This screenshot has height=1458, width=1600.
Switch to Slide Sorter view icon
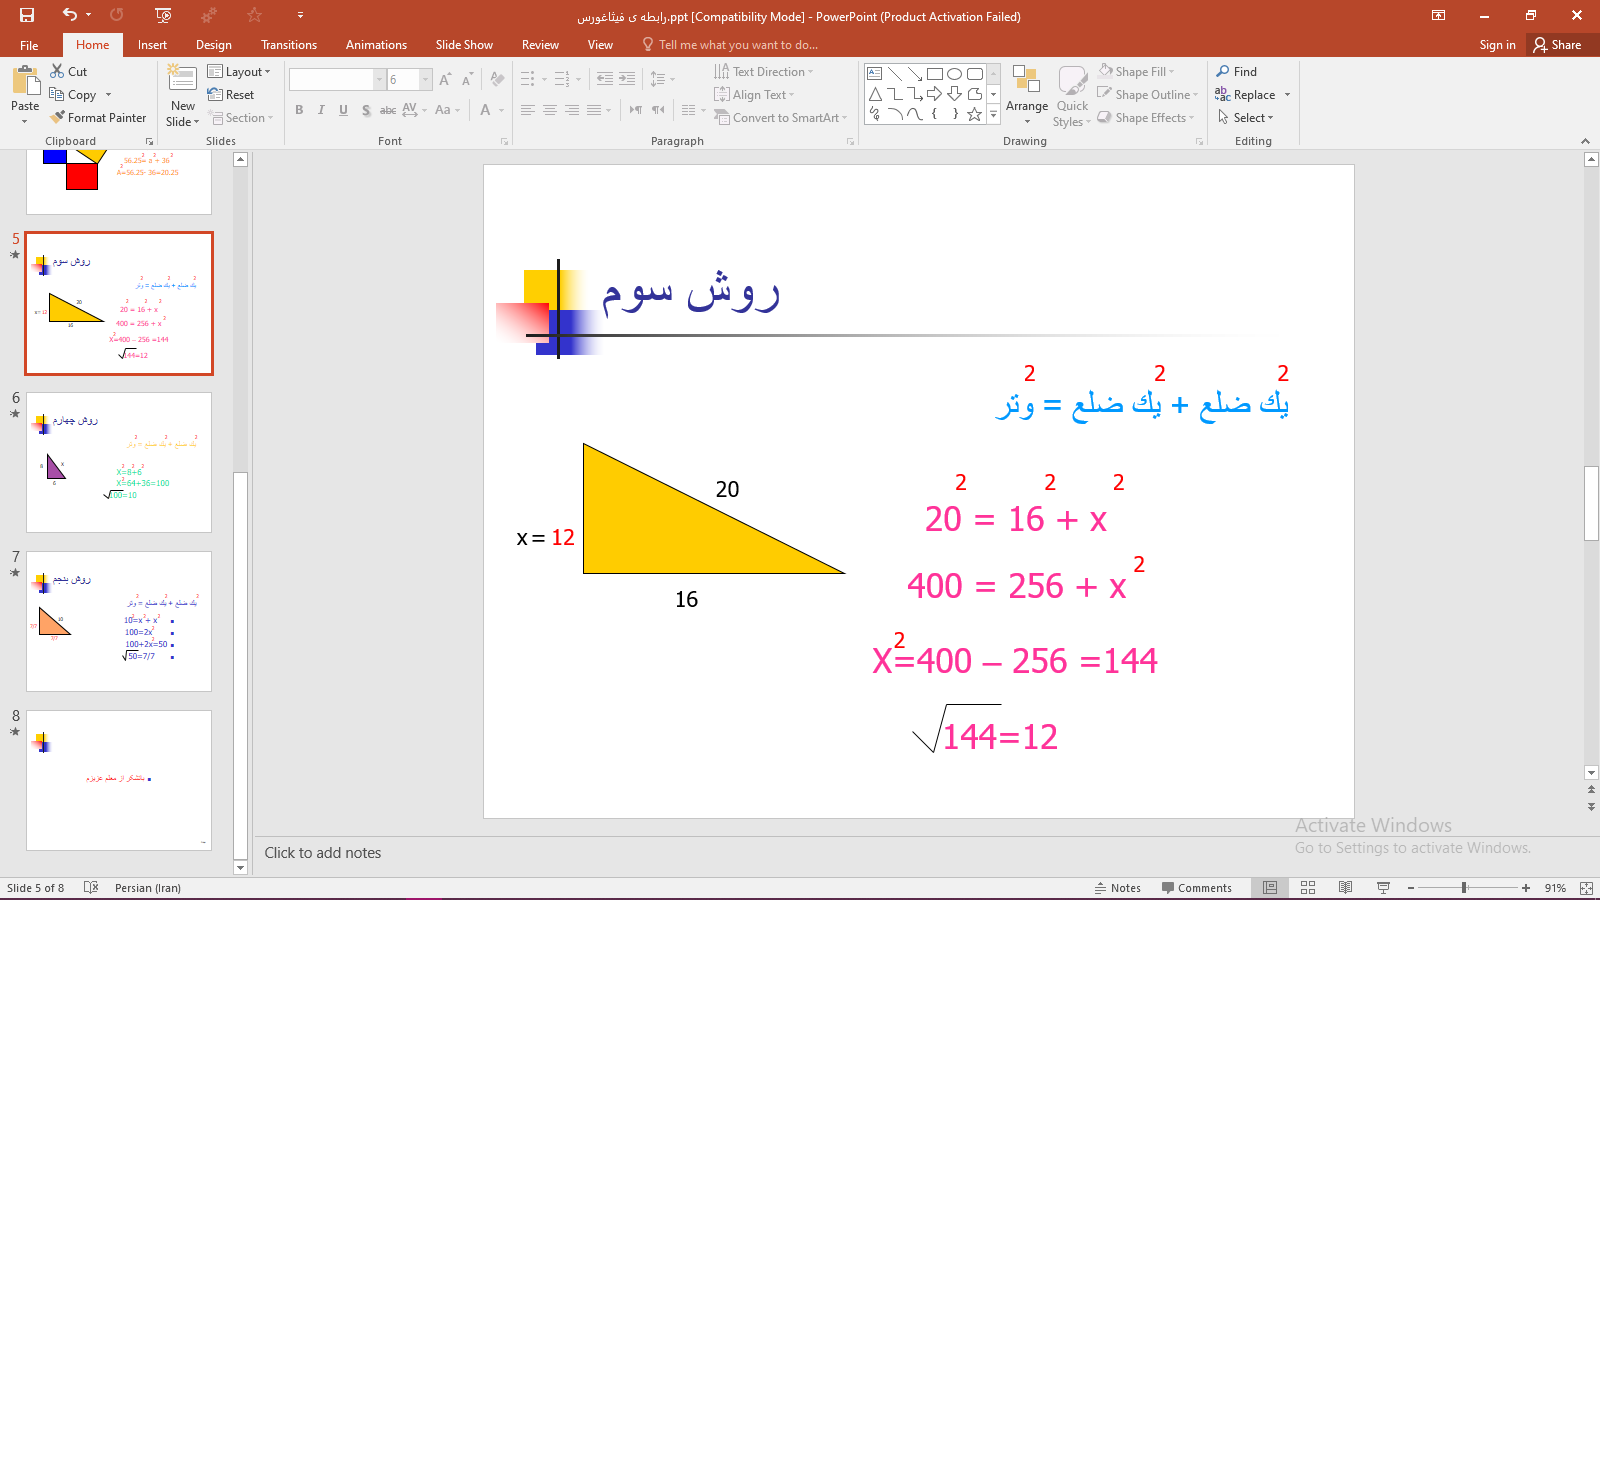pyautogui.click(x=1308, y=888)
